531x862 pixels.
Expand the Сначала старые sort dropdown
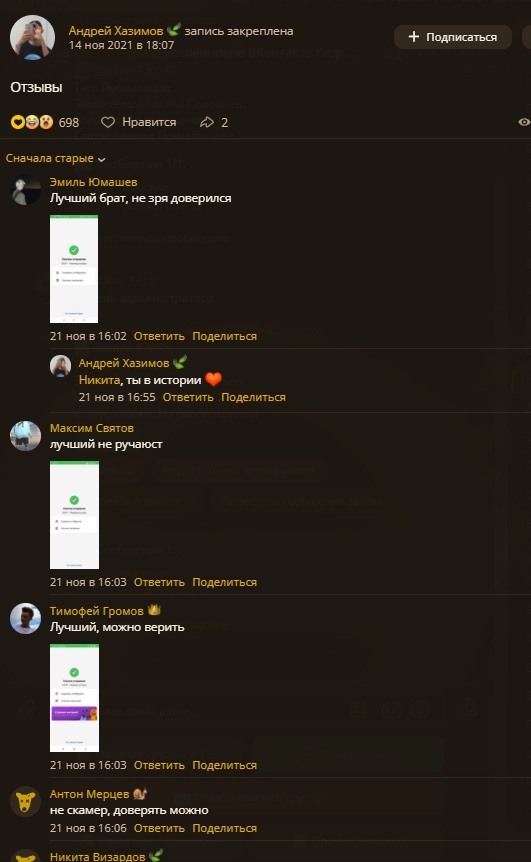[56, 158]
